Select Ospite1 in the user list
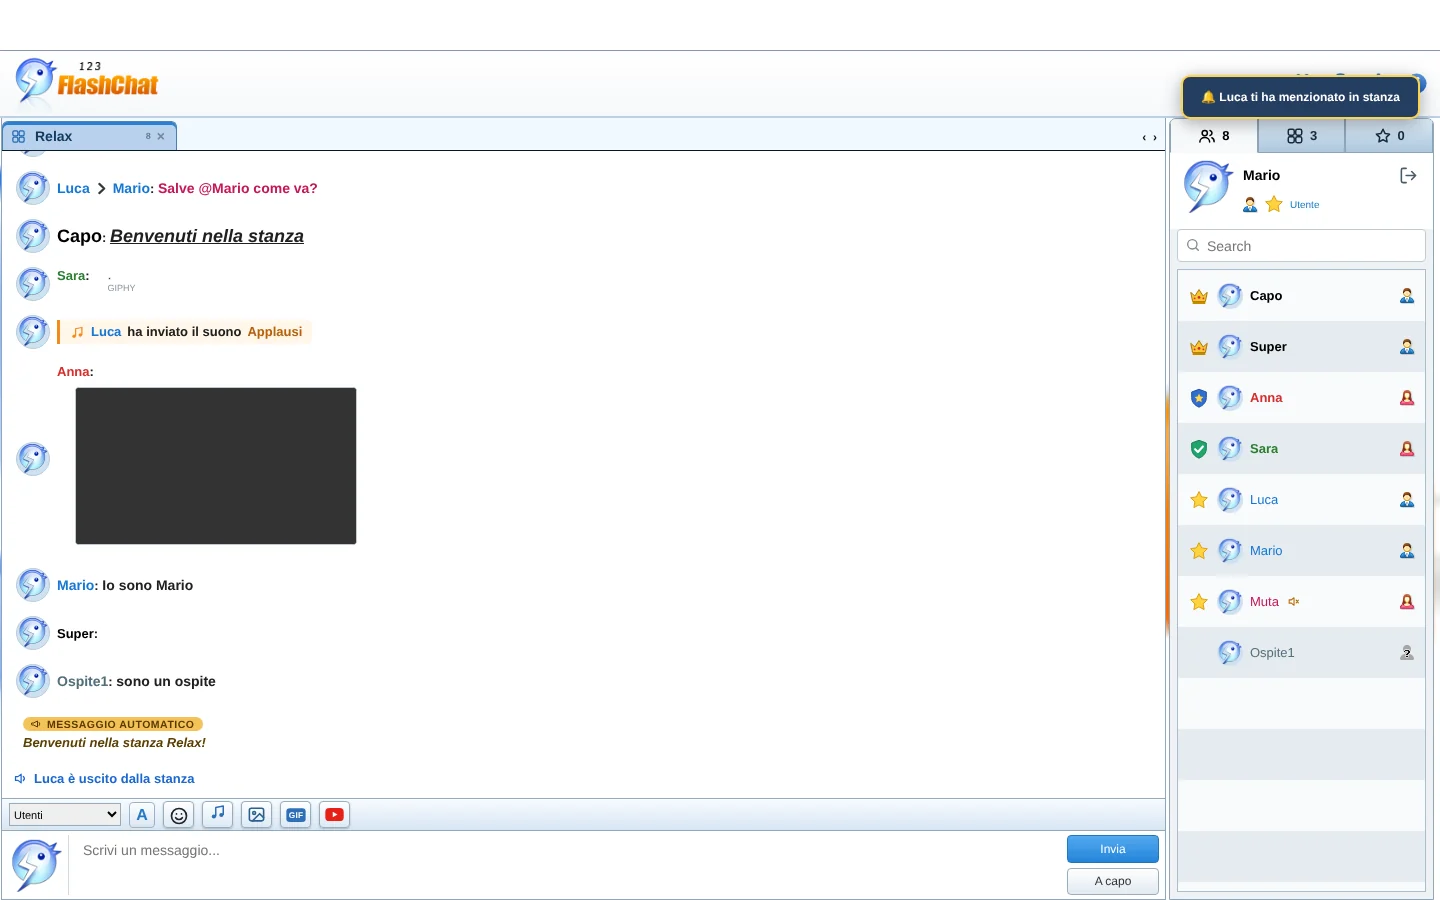This screenshot has width=1440, height=900. (1301, 653)
